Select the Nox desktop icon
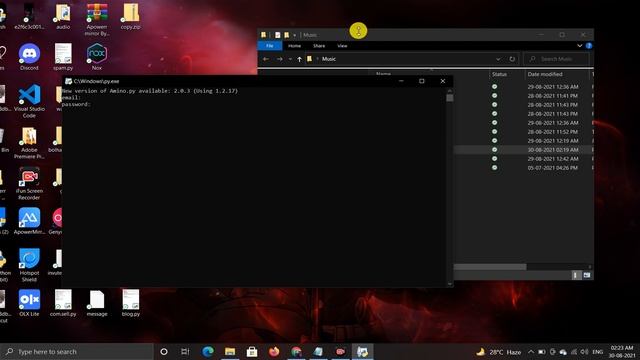 [97, 57]
